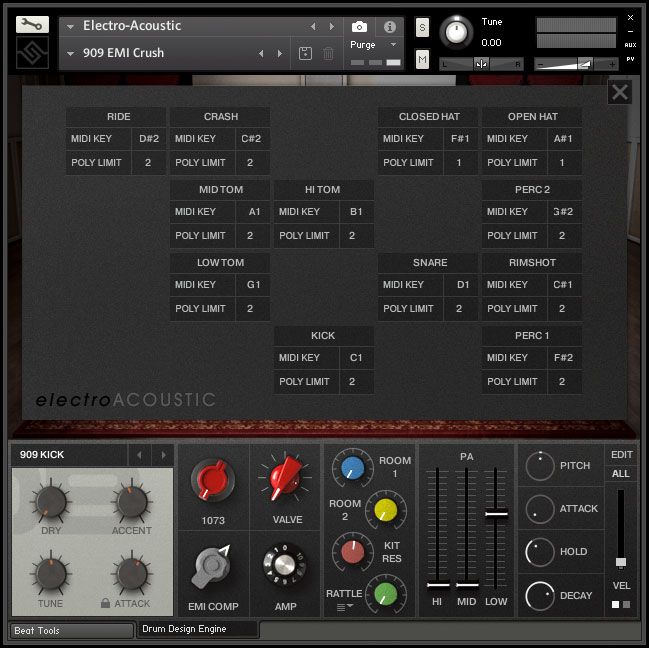Open the RIDE MIDI KEY D#2 selector
The image size is (649, 648).
pos(149,139)
